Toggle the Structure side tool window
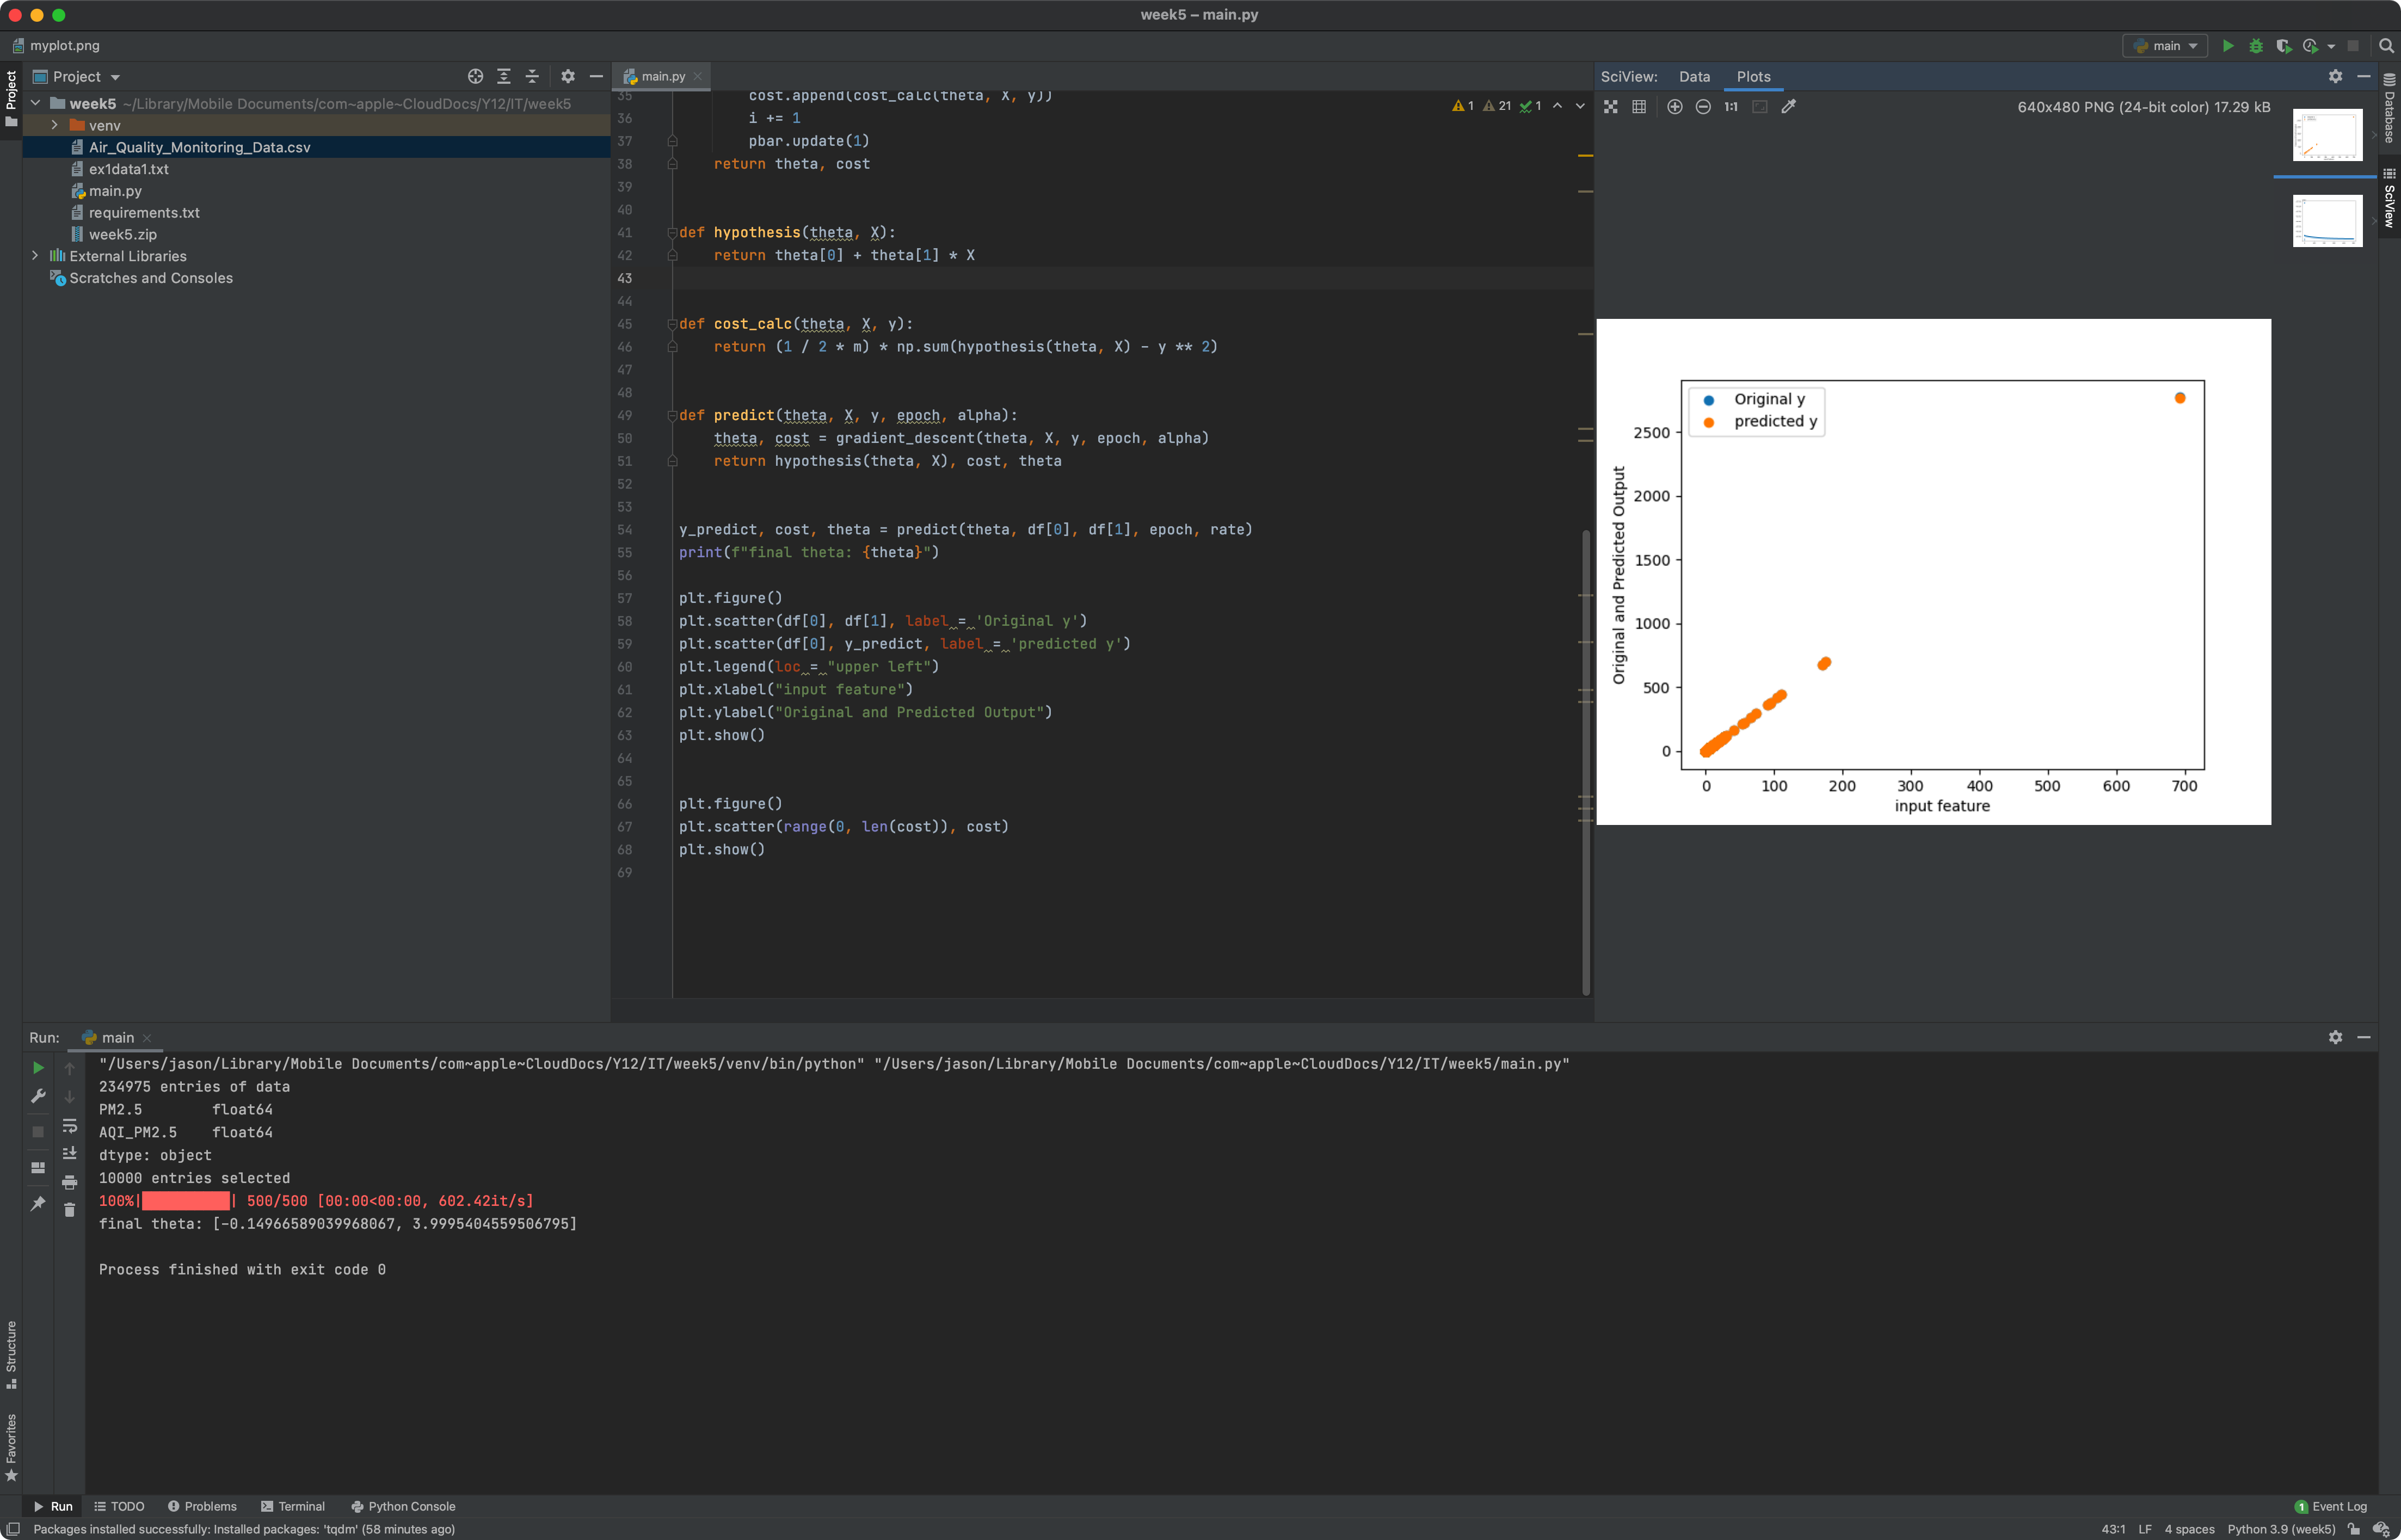The image size is (2401, 1540). (x=11, y=1354)
